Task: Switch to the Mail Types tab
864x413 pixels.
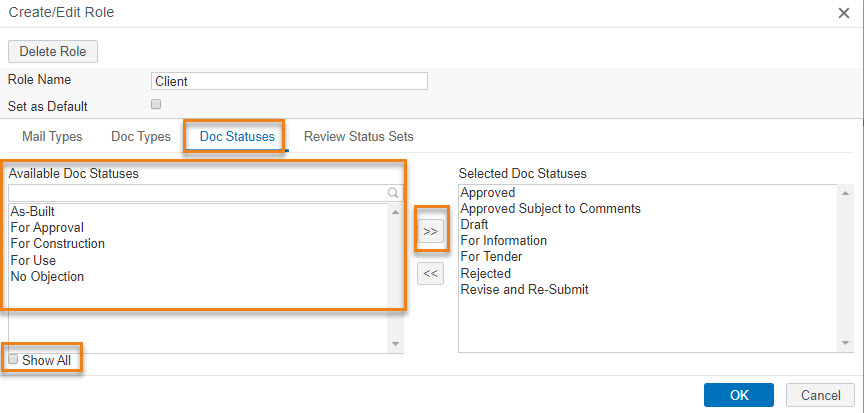Action: click(52, 136)
